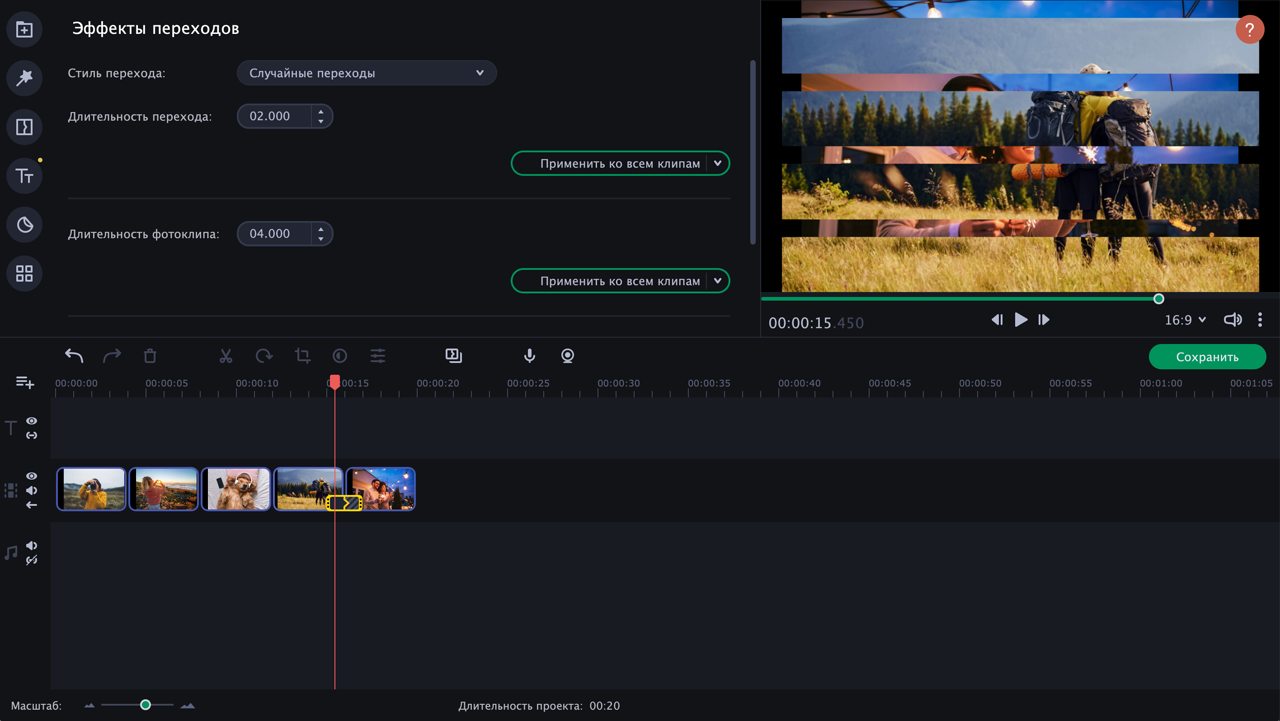Image resolution: width=1280 pixels, height=721 pixels.
Task: Open the Transitions tab in sidebar
Action: (x=24, y=127)
